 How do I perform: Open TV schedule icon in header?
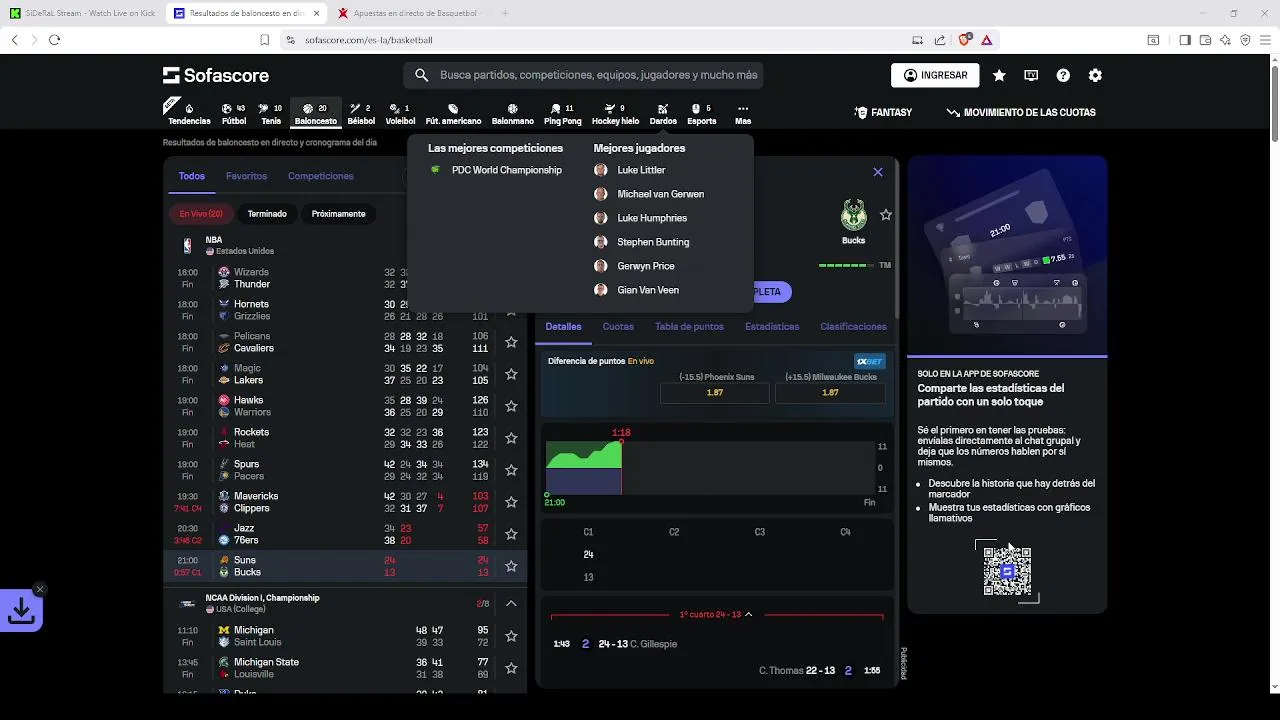click(x=1031, y=75)
